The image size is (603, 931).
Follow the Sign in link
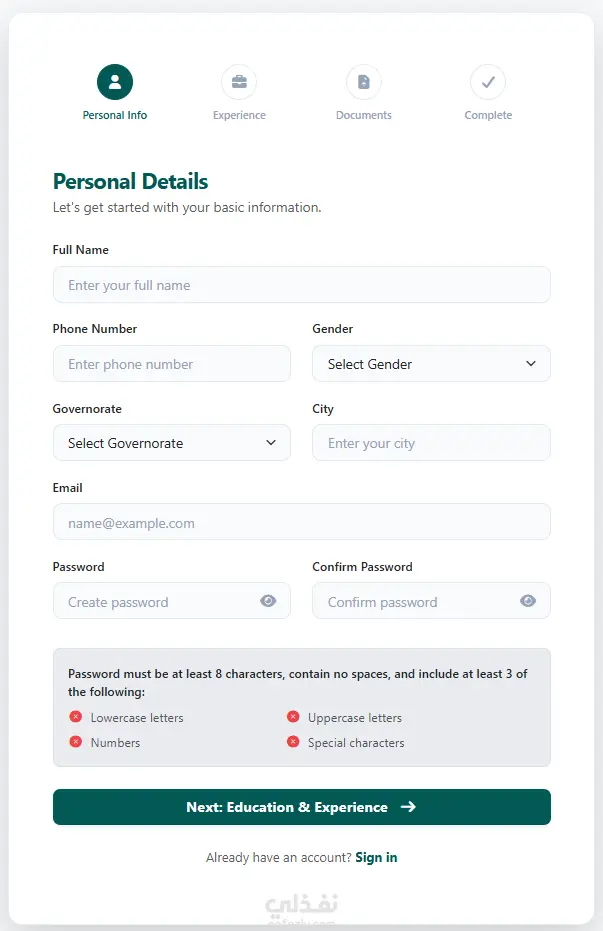click(x=376, y=857)
